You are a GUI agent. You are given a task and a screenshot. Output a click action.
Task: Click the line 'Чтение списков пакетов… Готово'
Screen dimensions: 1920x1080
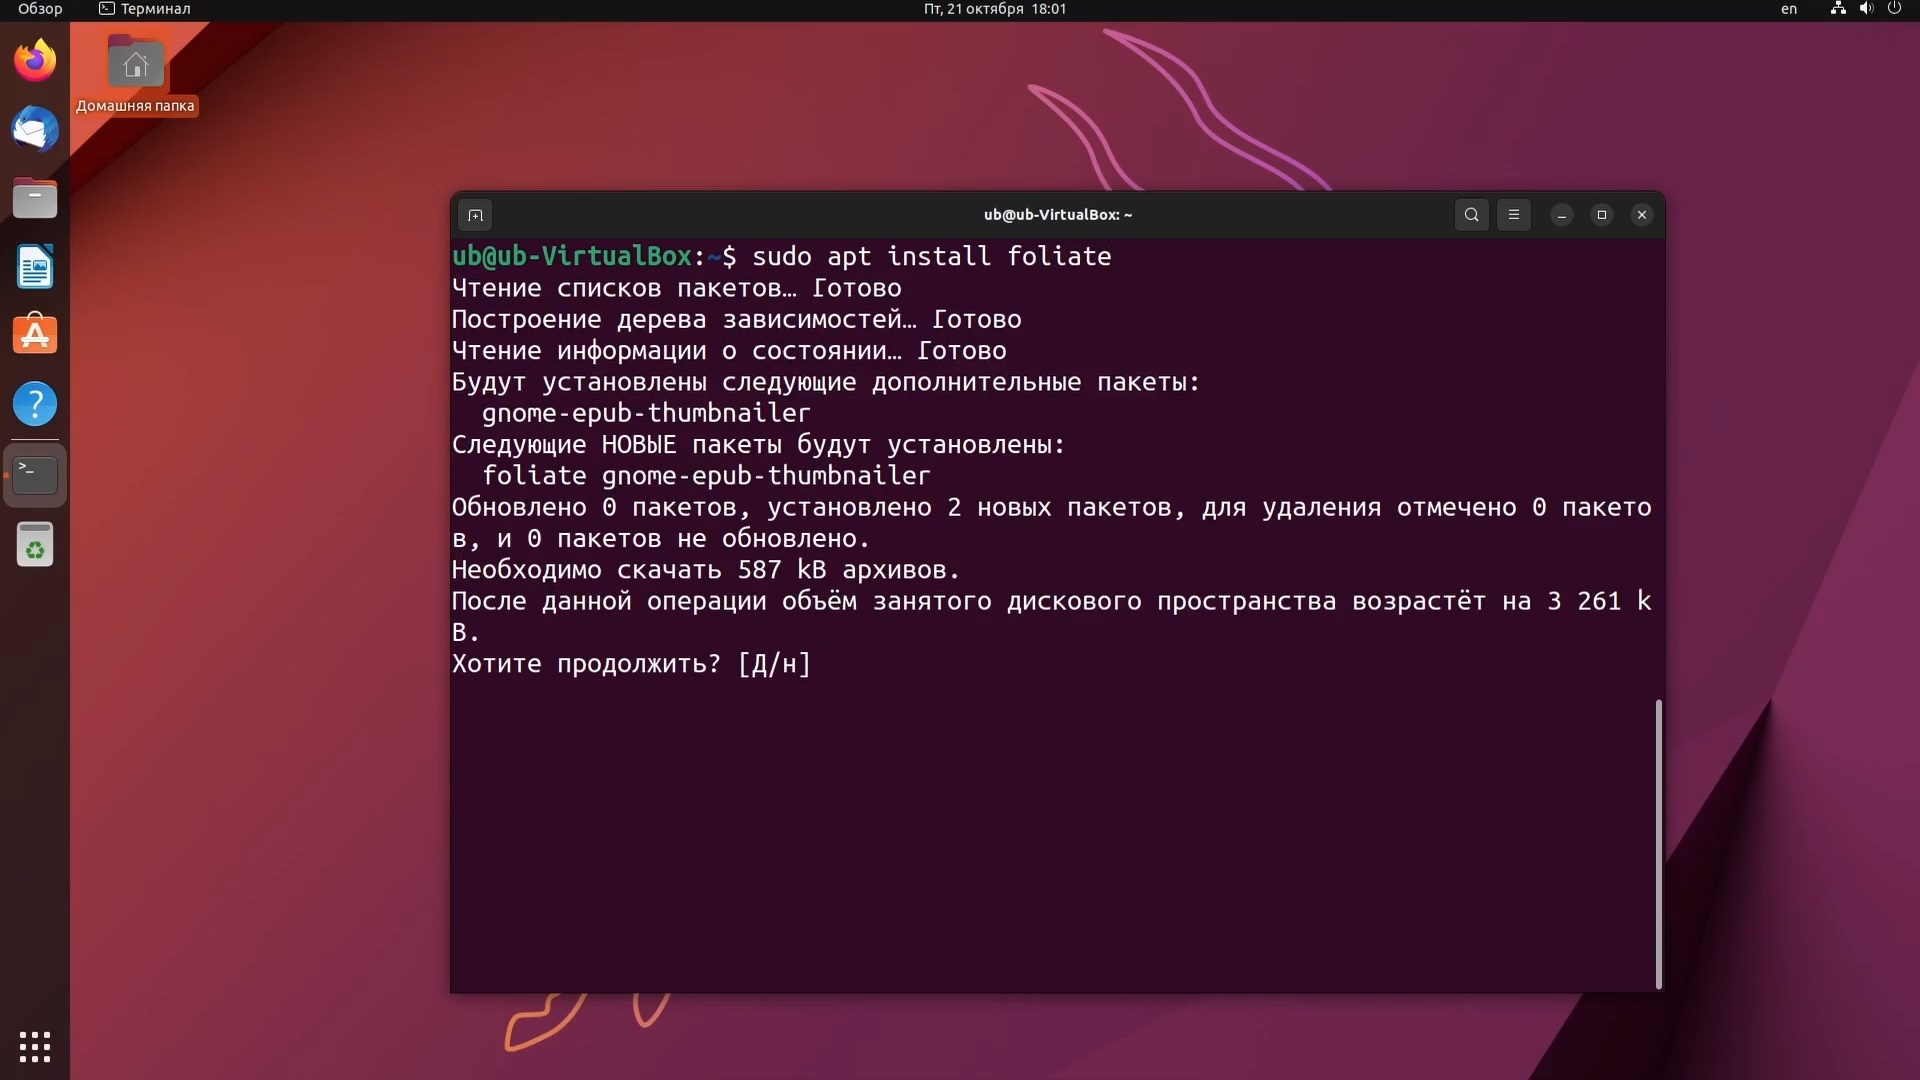coord(677,288)
